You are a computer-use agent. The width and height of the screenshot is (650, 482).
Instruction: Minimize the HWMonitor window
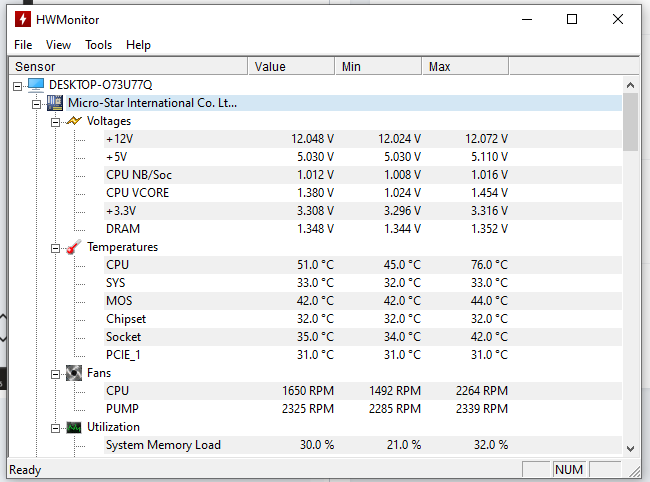coord(527,19)
